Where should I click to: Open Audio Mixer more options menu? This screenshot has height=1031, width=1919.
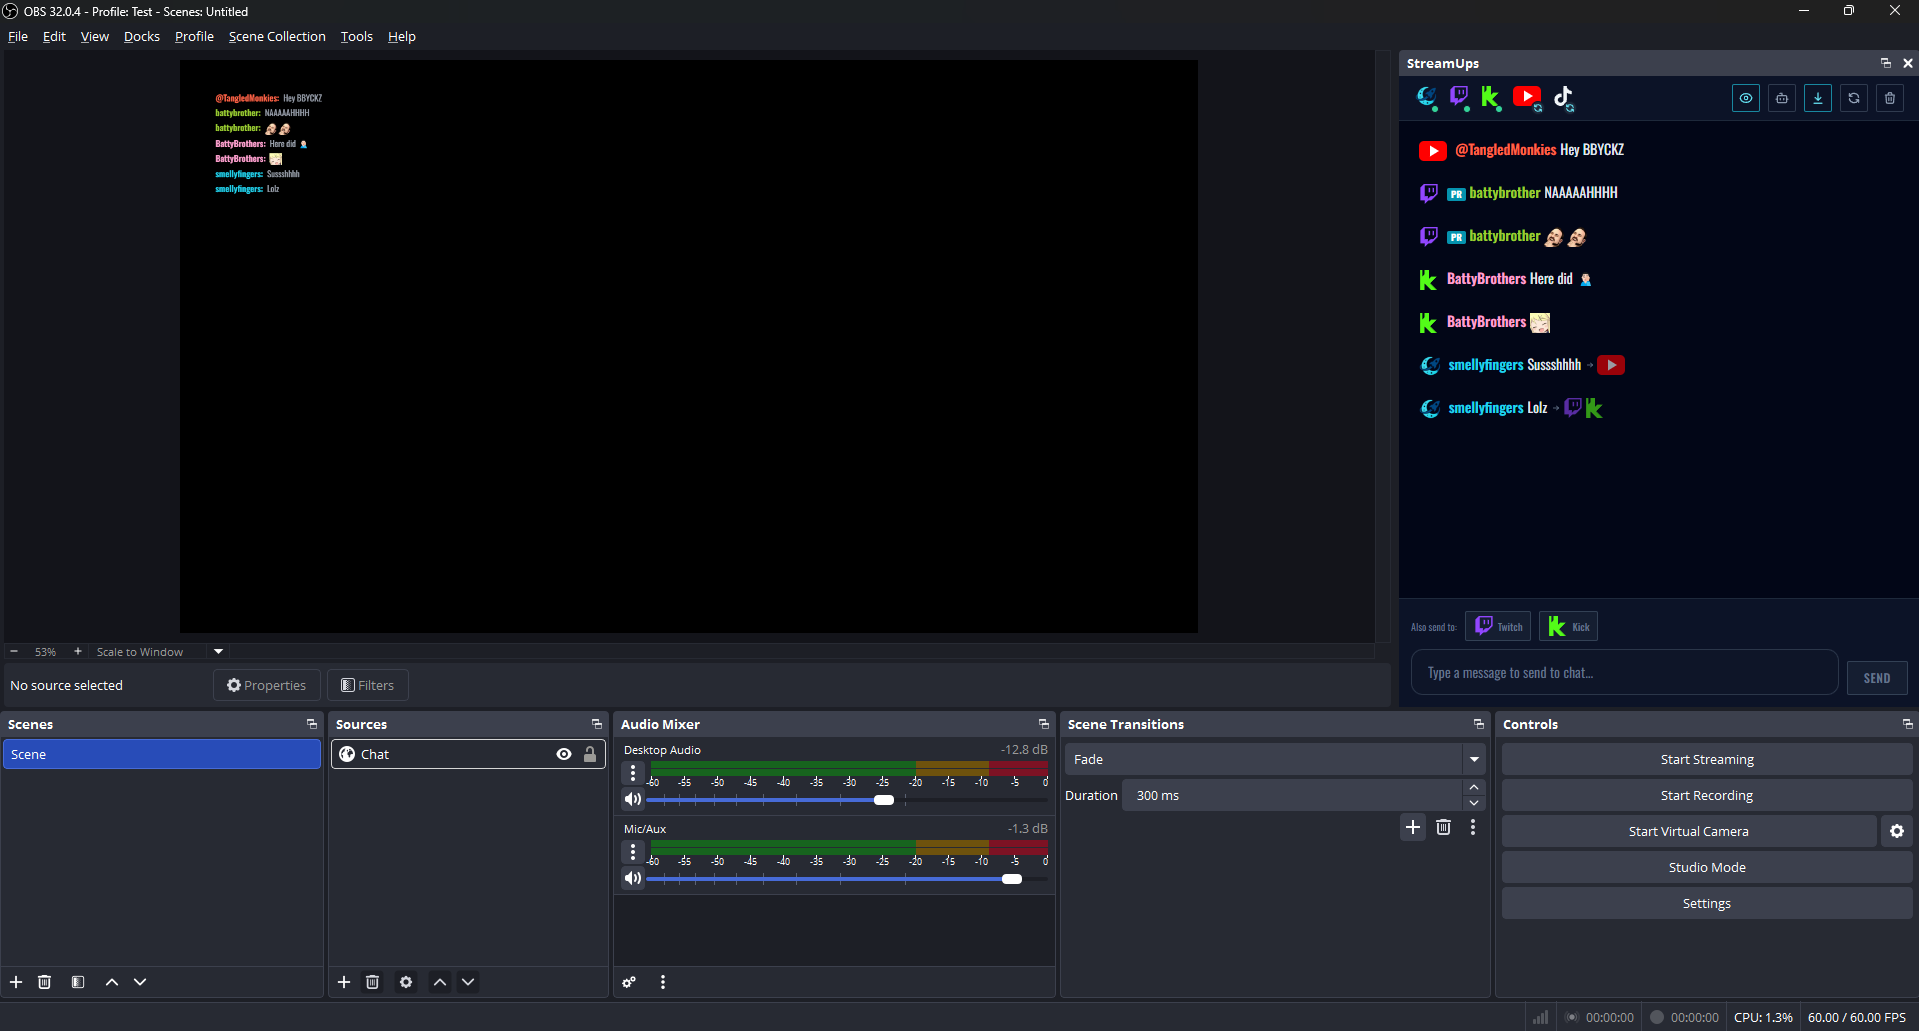[x=663, y=982]
